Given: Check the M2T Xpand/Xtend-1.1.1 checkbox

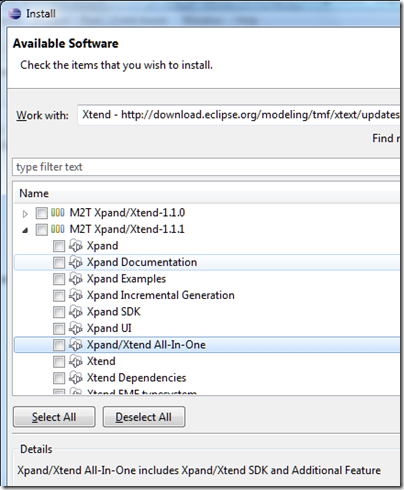Looking at the screenshot, I should tap(42, 230).
